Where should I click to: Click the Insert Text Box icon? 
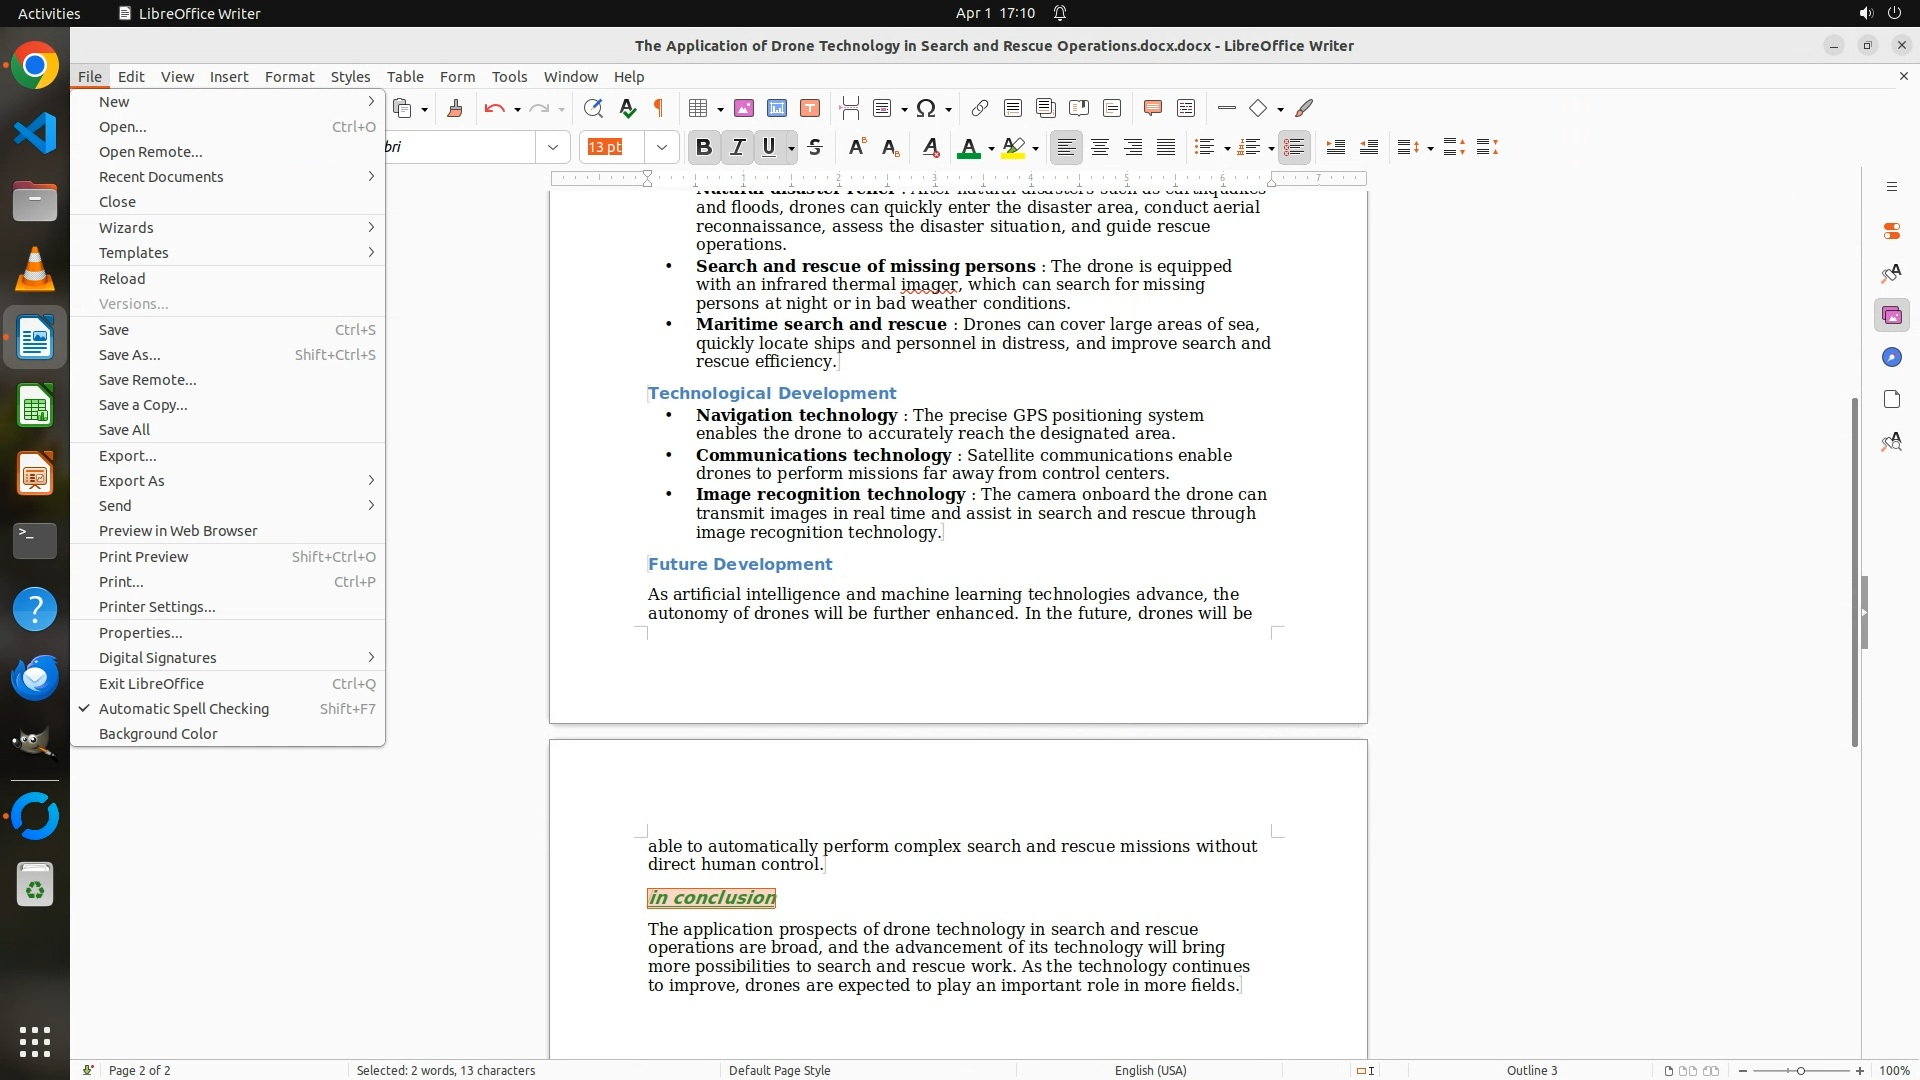[810, 108]
